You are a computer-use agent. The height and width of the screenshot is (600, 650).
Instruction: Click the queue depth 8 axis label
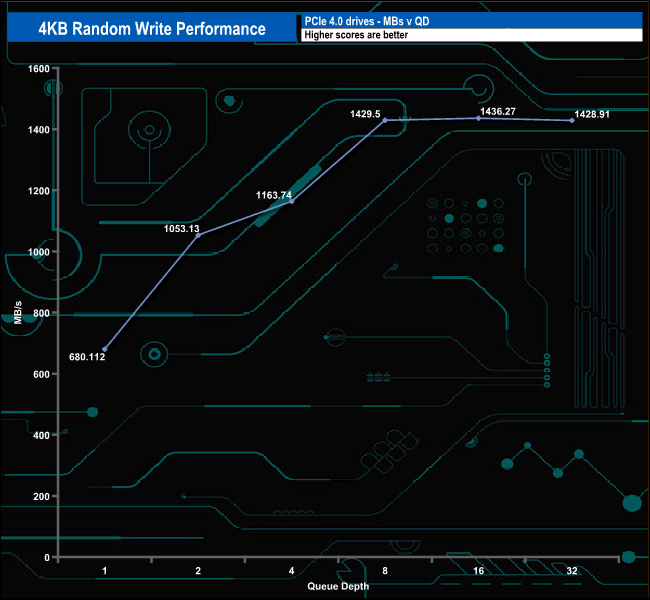coord(385,571)
